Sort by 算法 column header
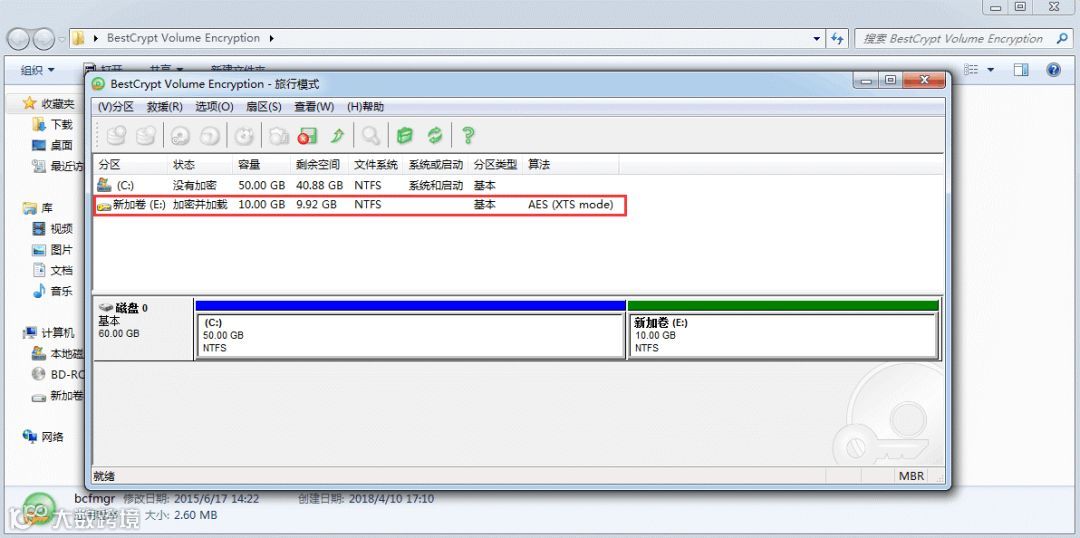Image resolution: width=1080 pixels, height=538 pixels. [x=571, y=165]
